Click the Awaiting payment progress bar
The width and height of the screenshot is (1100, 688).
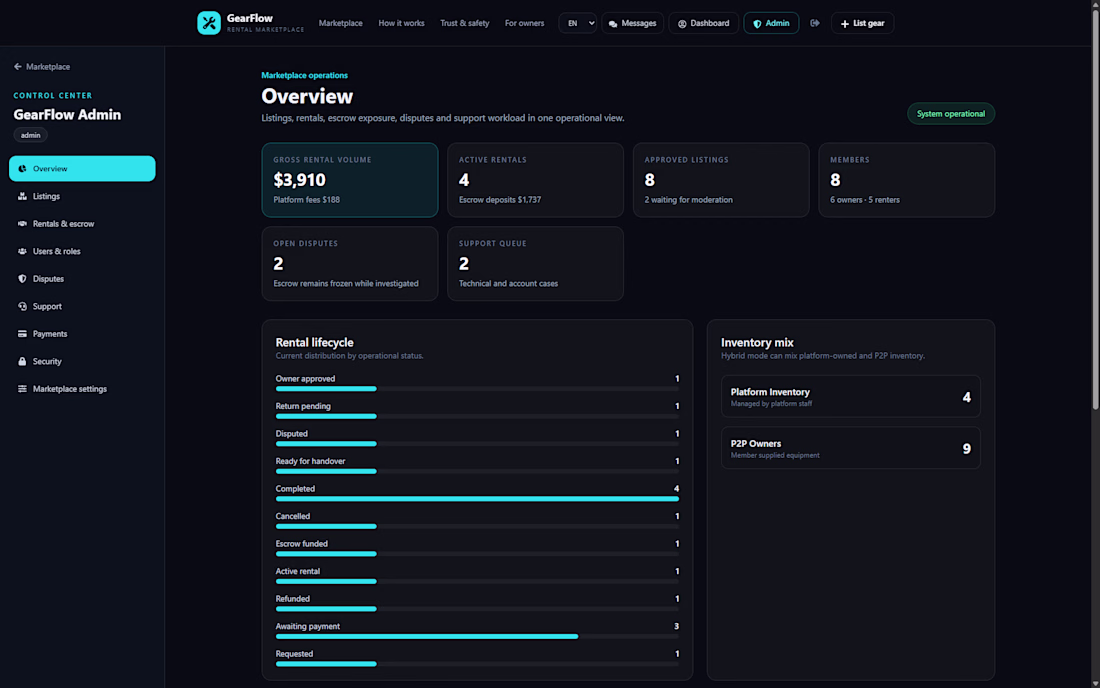click(477, 636)
